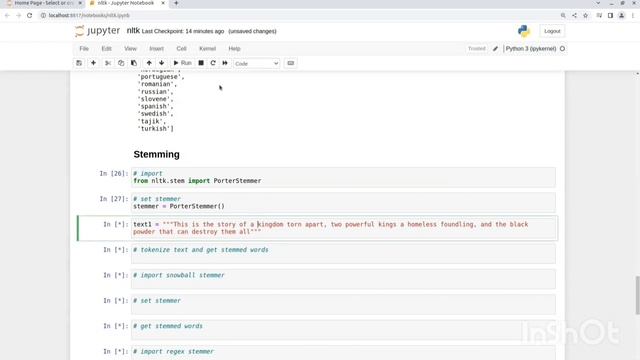The height and width of the screenshot is (360, 640).
Task: Click the page vertical scrollbar thumb
Action: pos(637,295)
